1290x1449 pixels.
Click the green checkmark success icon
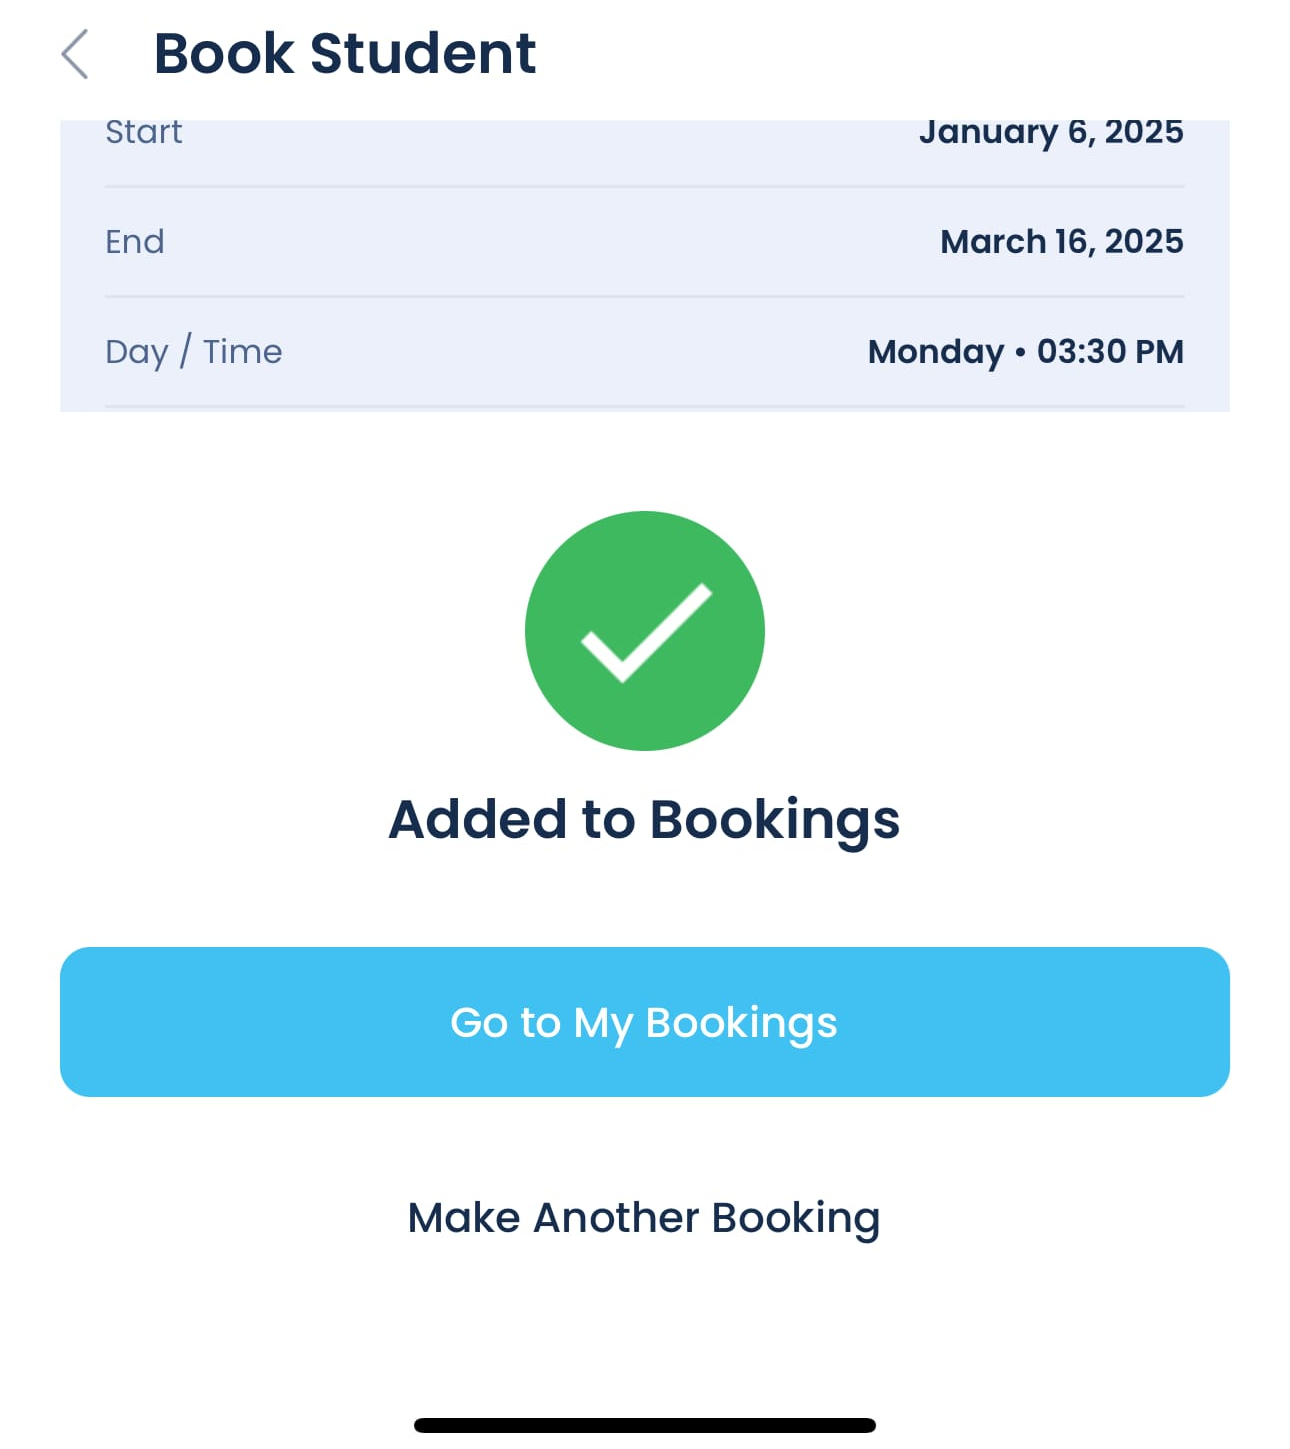[x=645, y=631]
